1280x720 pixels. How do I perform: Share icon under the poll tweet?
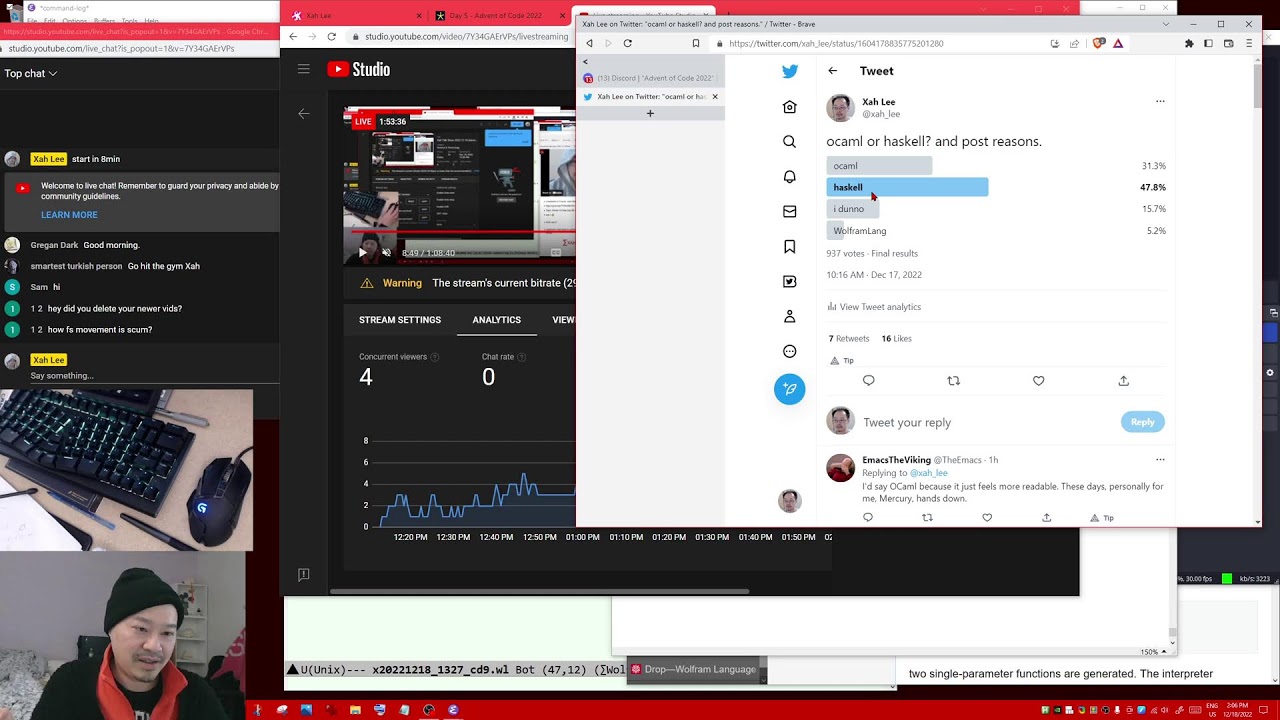pos(1123,381)
